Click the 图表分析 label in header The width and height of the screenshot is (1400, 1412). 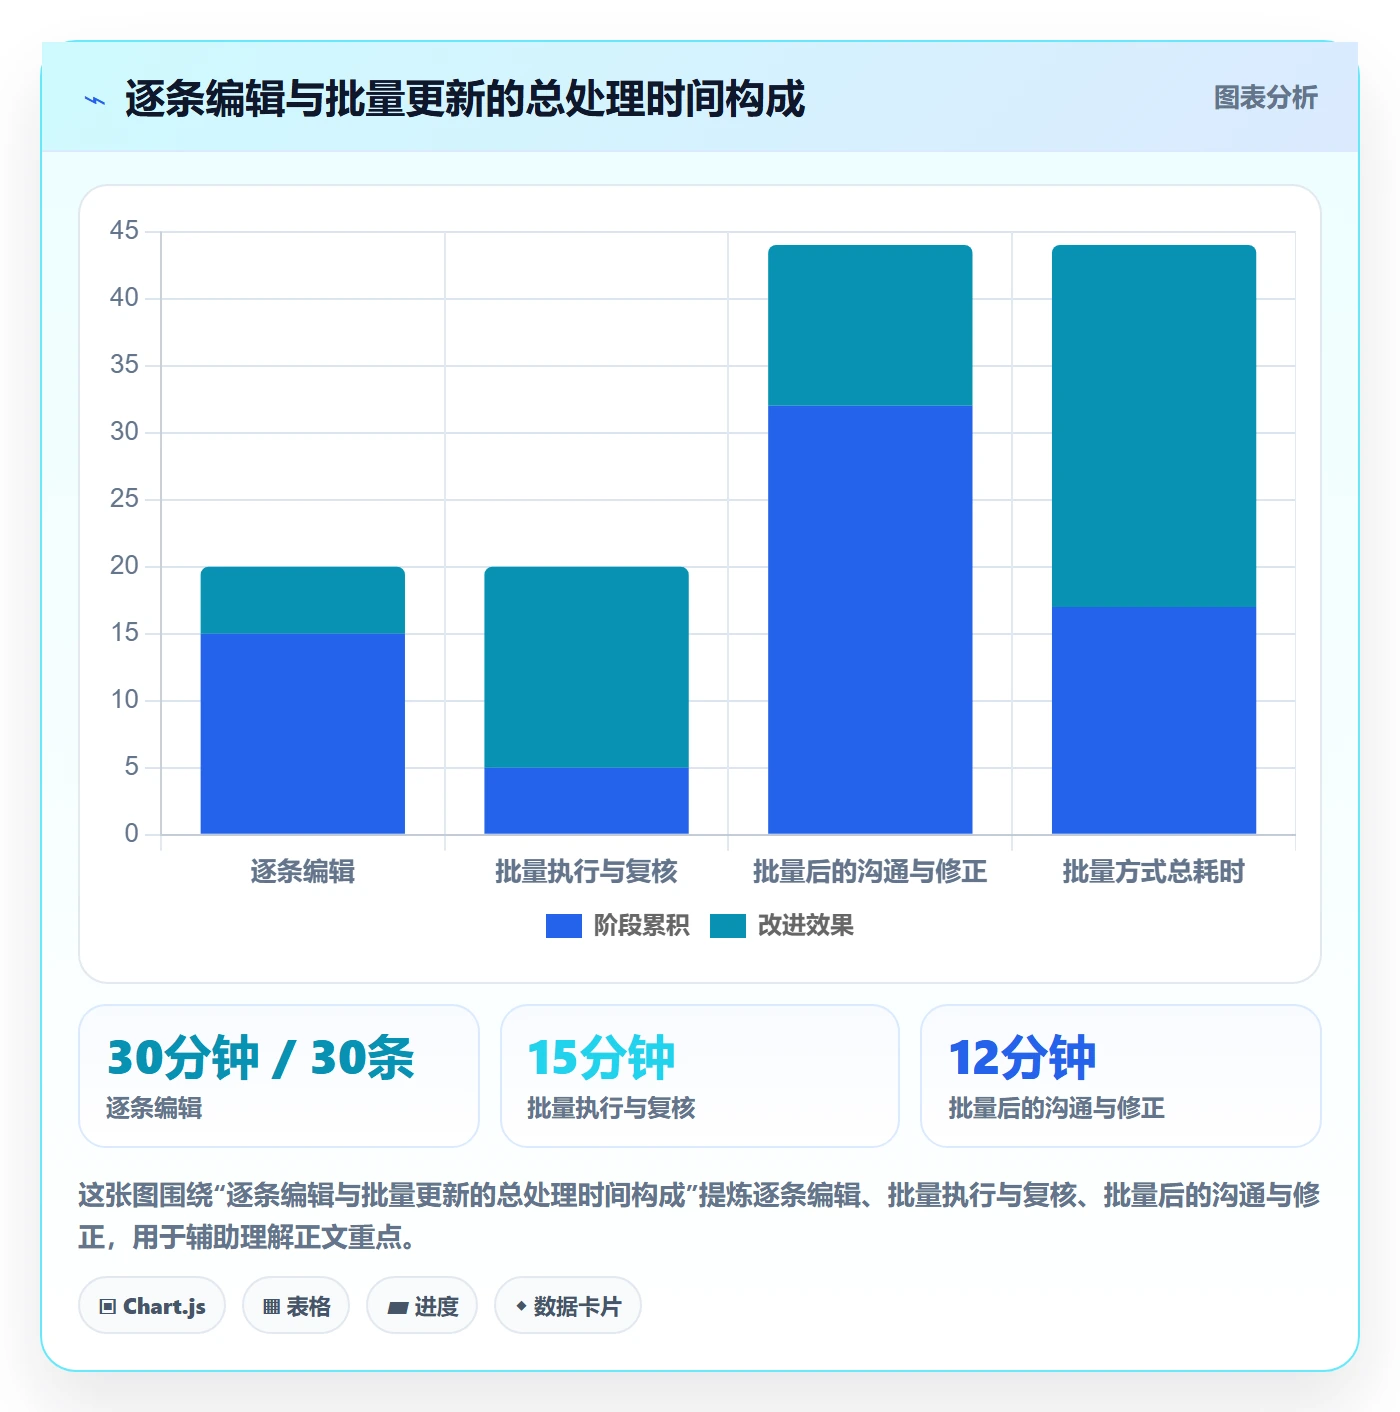click(x=1265, y=98)
